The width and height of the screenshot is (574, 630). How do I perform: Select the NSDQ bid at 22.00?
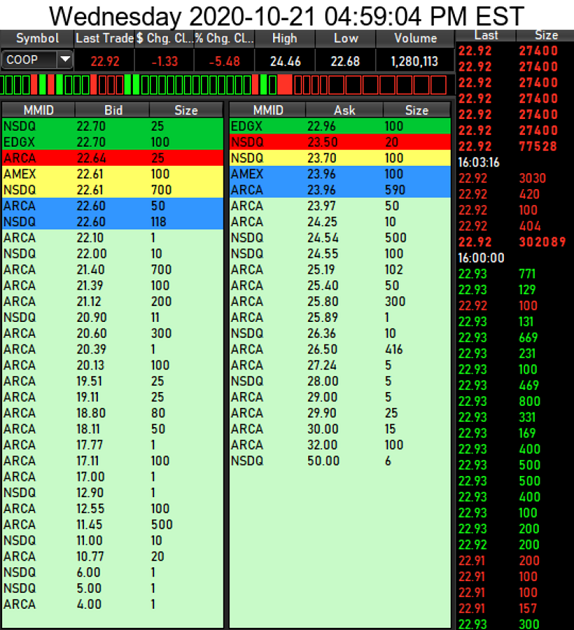[x=112, y=254]
